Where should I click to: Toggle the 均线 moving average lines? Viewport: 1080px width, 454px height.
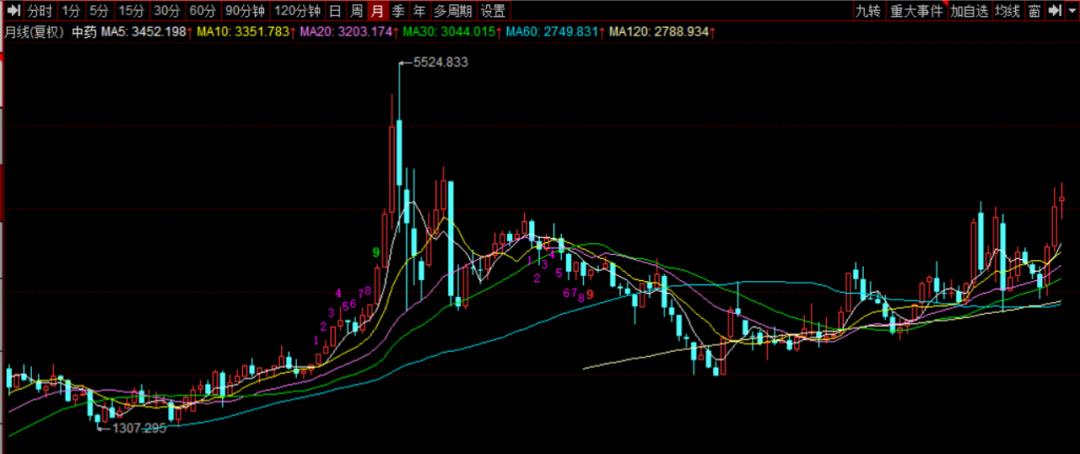pos(1008,11)
